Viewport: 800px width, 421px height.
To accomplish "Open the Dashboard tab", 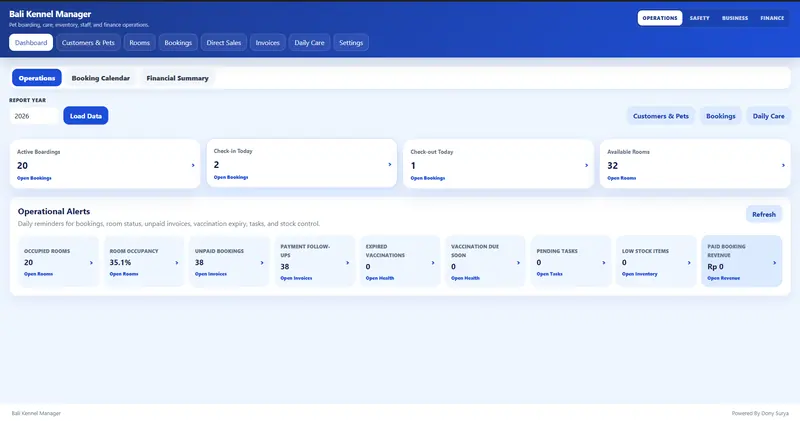I will point(31,43).
